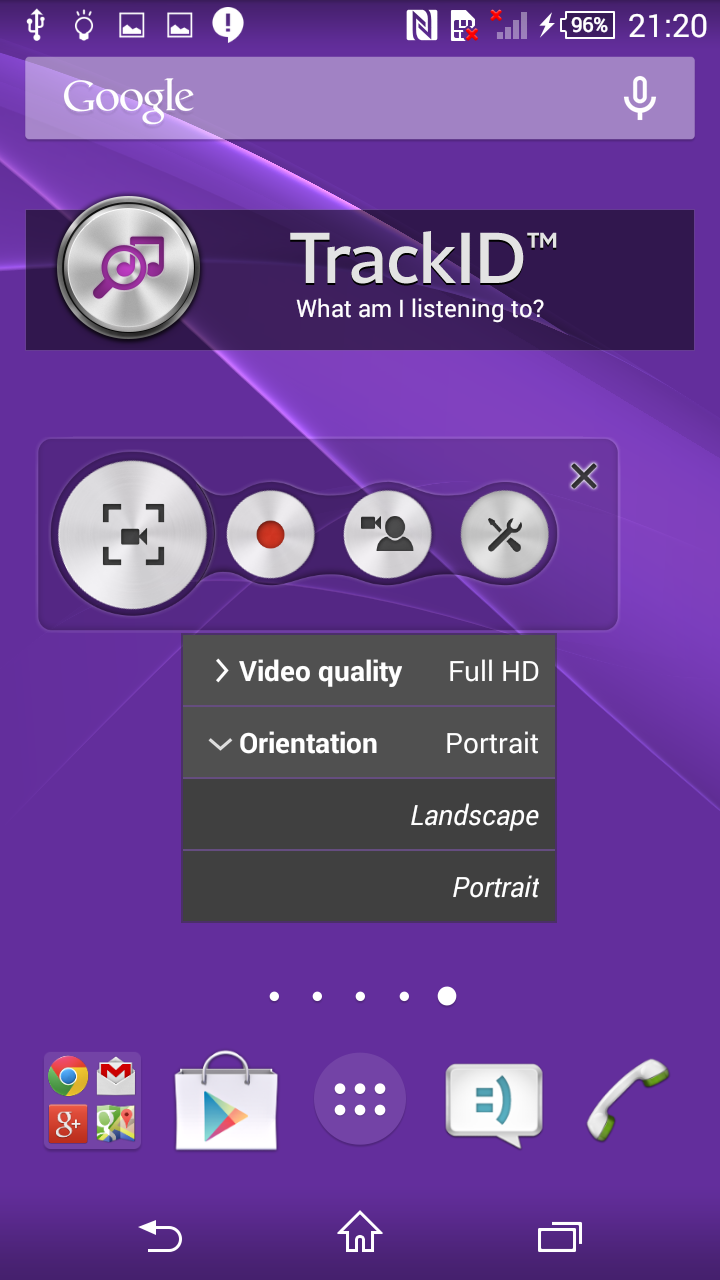This screenshot has width=720, height=1280.
Task: Open the Google apps folder
Action: pyautogui.click(x=92, y=1100)
